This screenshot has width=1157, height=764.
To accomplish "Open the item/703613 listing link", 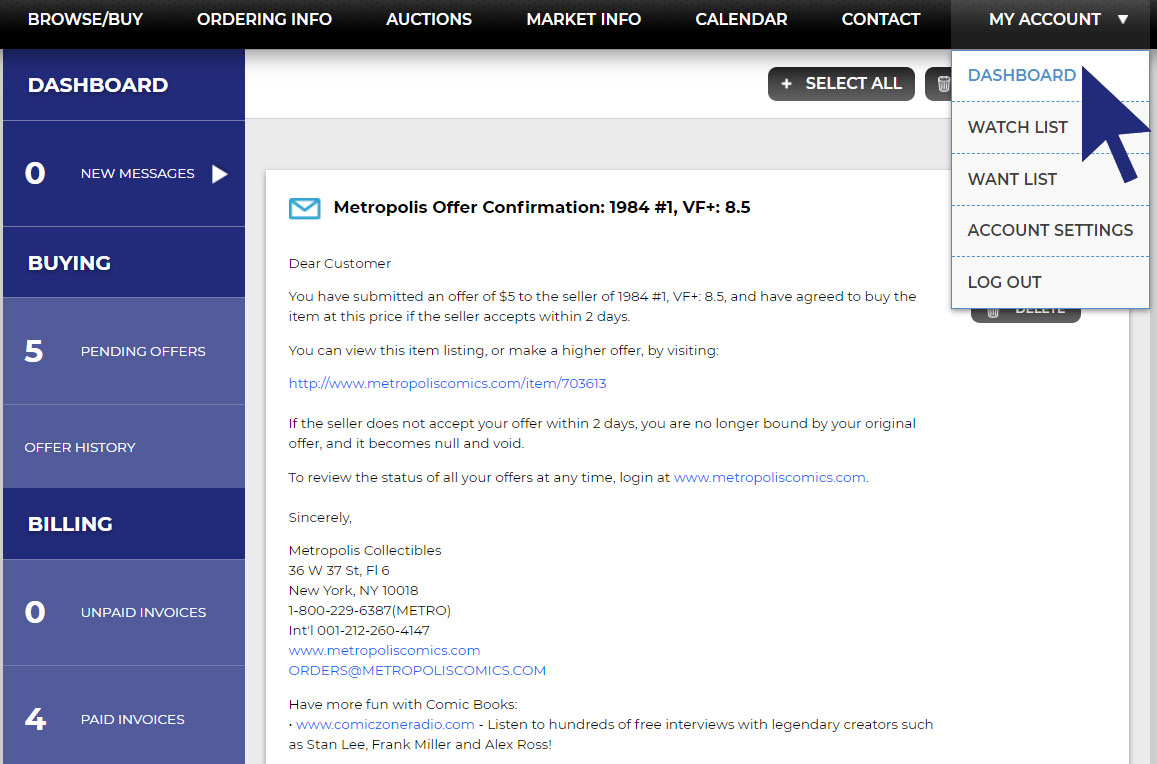I will 447,383.
